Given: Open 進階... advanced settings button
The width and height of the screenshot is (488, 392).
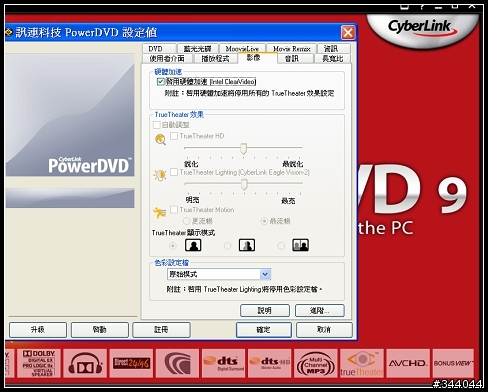Looking at the screenshot, I should [320, 311].
